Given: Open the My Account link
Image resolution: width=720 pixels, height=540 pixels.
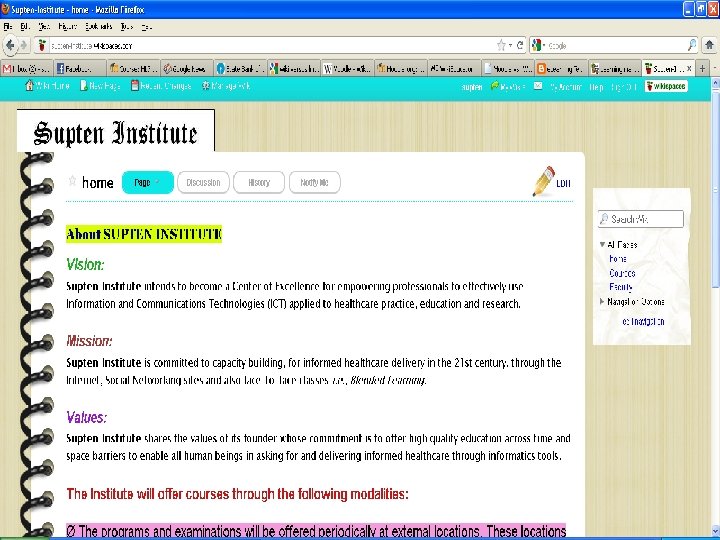Looking at the screenshot, I should pyautogui.click(x=566, y=86).
